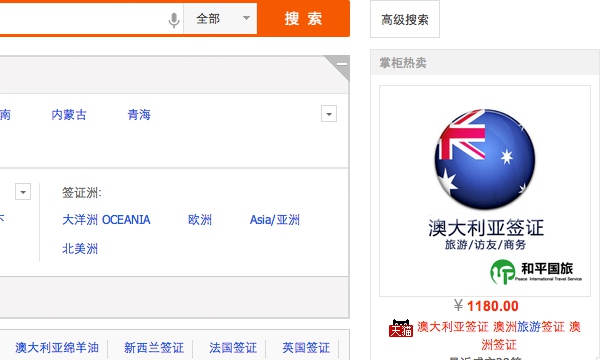
Task: Click the orange 搜索 button
Action: (x=303, y=18)
